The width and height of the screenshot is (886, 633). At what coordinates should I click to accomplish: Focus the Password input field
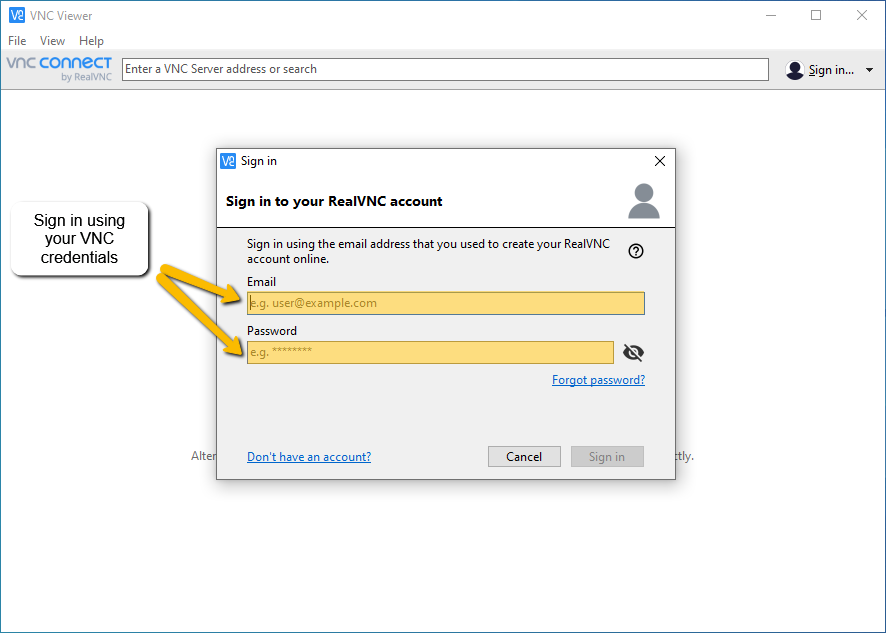pos(430,352)
